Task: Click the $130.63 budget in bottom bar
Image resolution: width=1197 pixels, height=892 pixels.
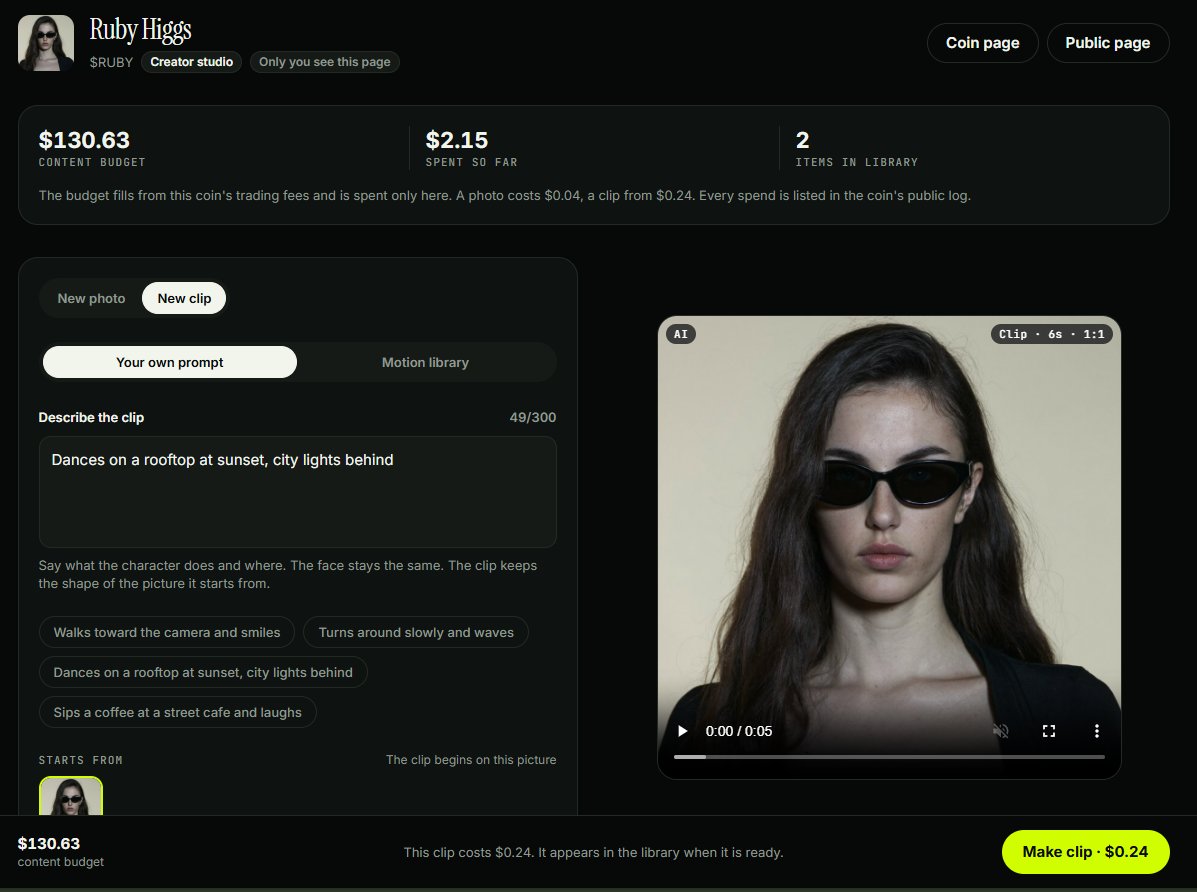Action: coord(49,843)
